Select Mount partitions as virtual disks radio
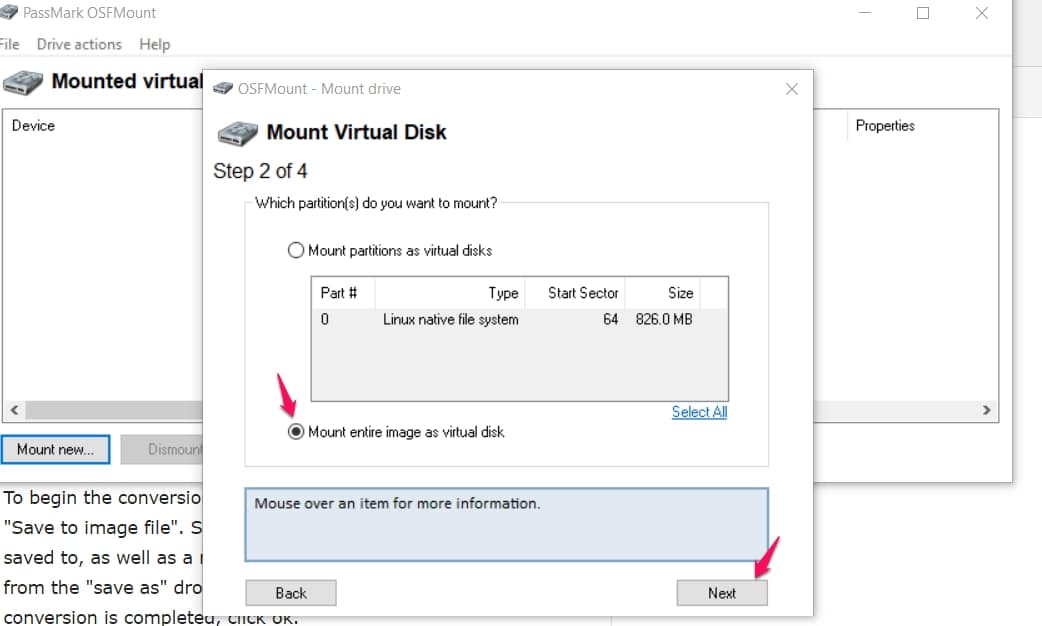Viewport: 1042px width, 626px height. point(296,251)
